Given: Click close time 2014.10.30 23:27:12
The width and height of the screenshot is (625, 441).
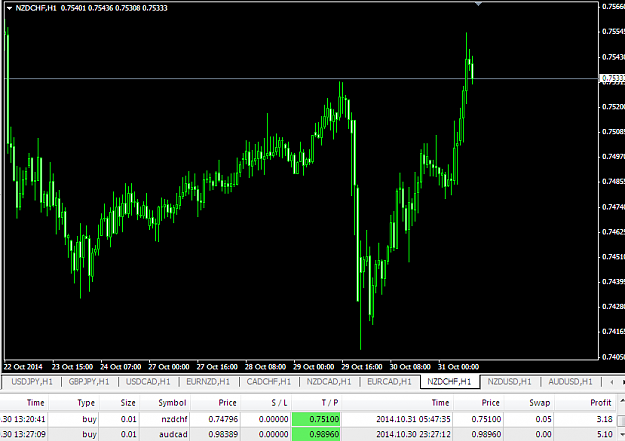Looking at the screenshot, I should 413,434.
